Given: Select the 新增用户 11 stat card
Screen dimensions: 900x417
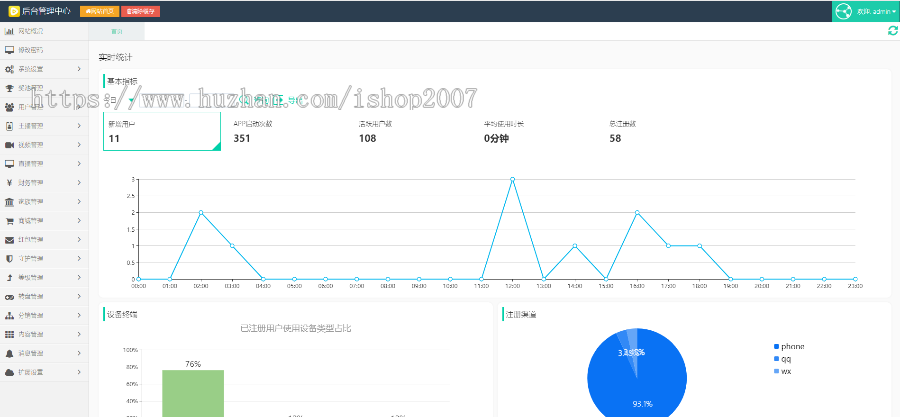Looking at the screenshot, I should point(162,131).
